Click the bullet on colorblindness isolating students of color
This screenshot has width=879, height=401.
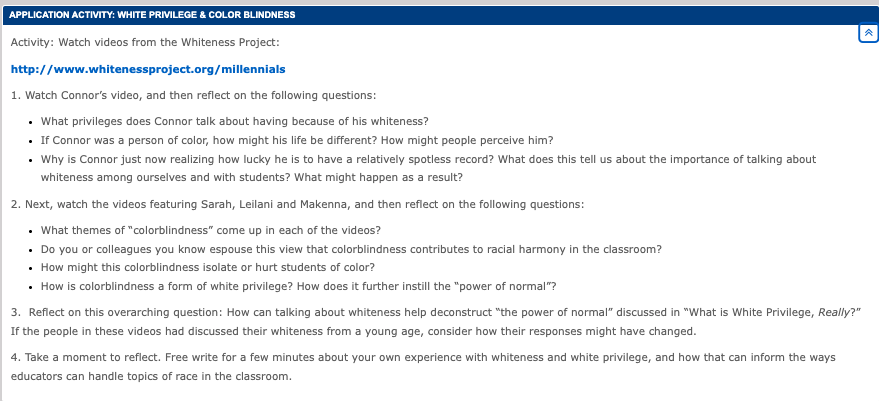point(208,267)
